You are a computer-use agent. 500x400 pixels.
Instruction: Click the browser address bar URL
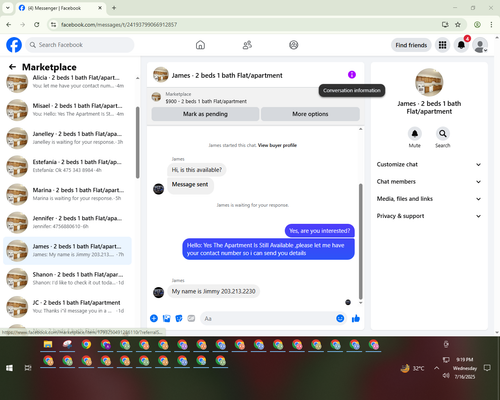[x=119, y=25]
